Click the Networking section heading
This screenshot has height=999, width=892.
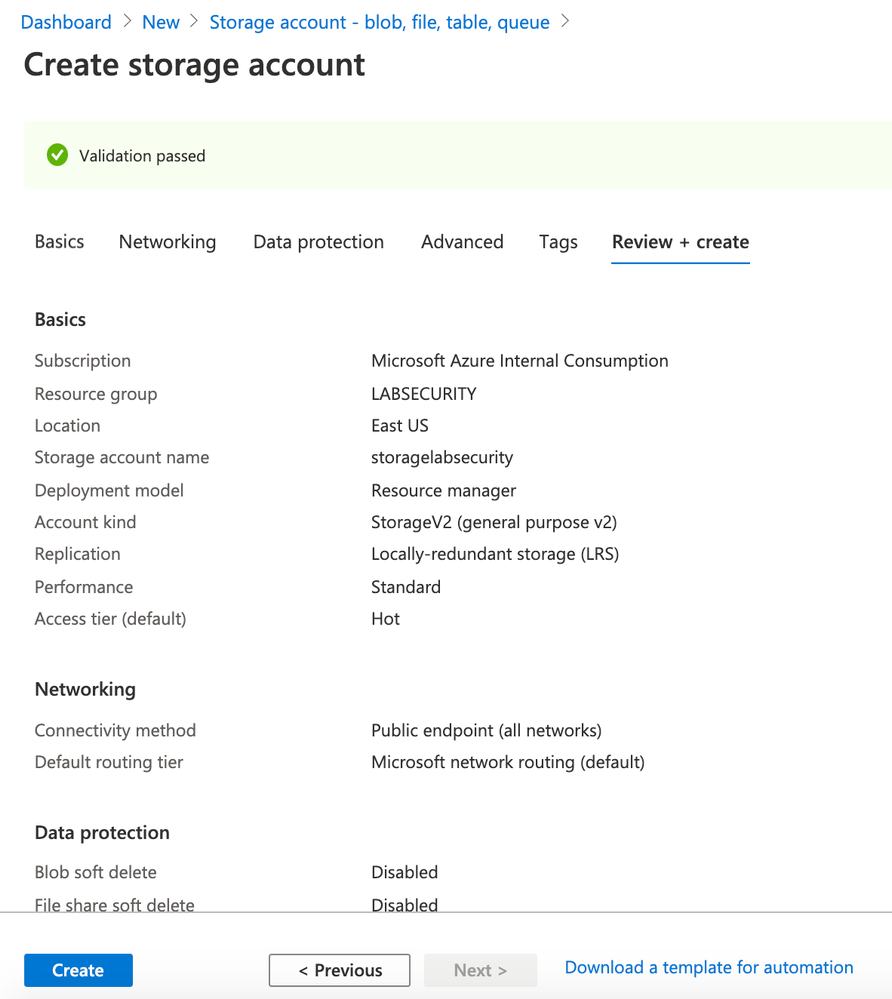pyautogui.click(x=85, y=689)
